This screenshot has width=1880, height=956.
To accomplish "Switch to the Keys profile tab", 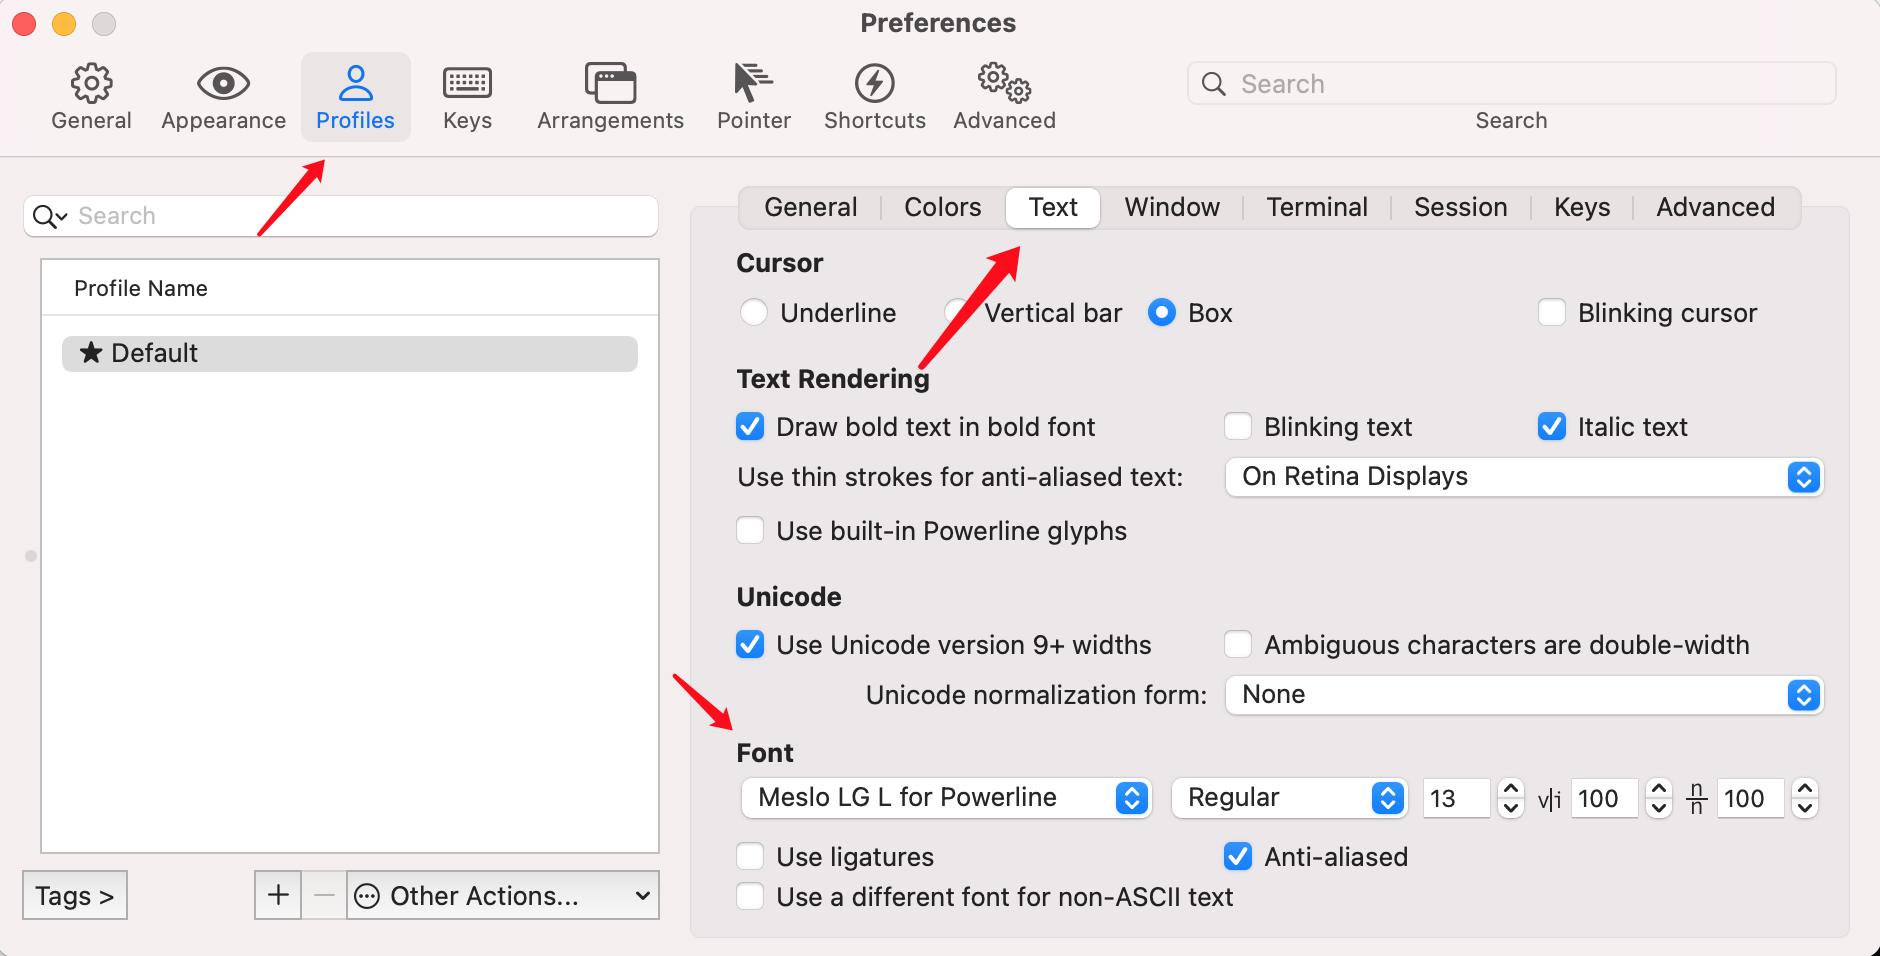I will pos(1582,207).
